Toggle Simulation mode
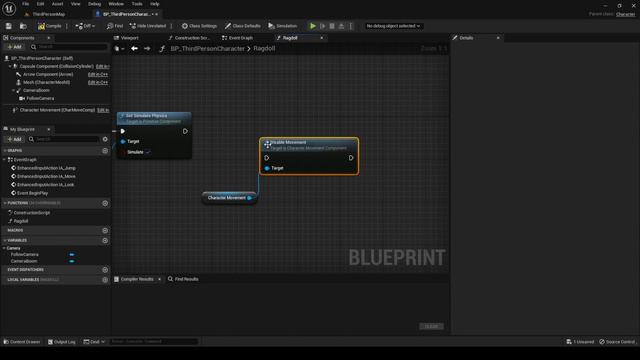 pyautogui.click(x=282, y=26)
